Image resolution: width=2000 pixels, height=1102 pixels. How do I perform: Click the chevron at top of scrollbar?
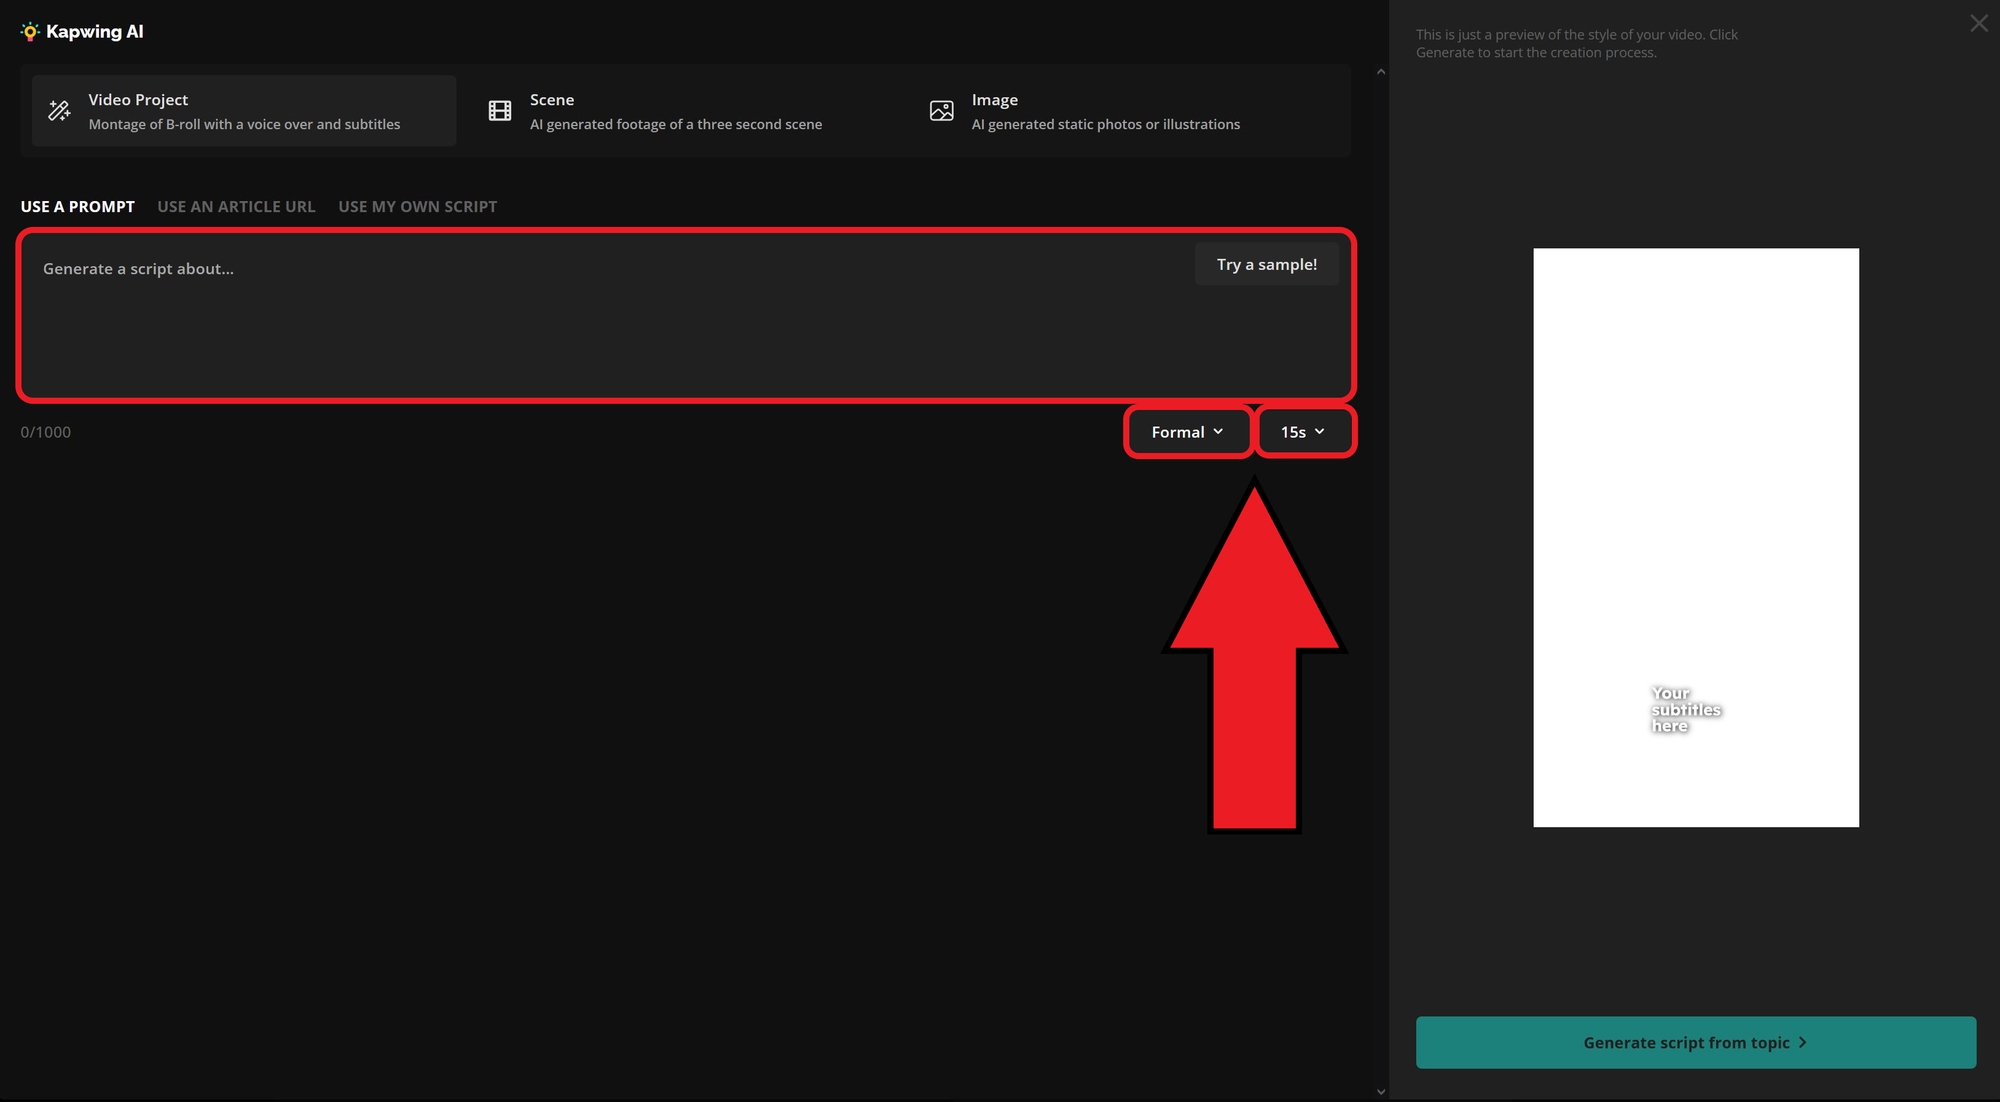click(1381, 71)
